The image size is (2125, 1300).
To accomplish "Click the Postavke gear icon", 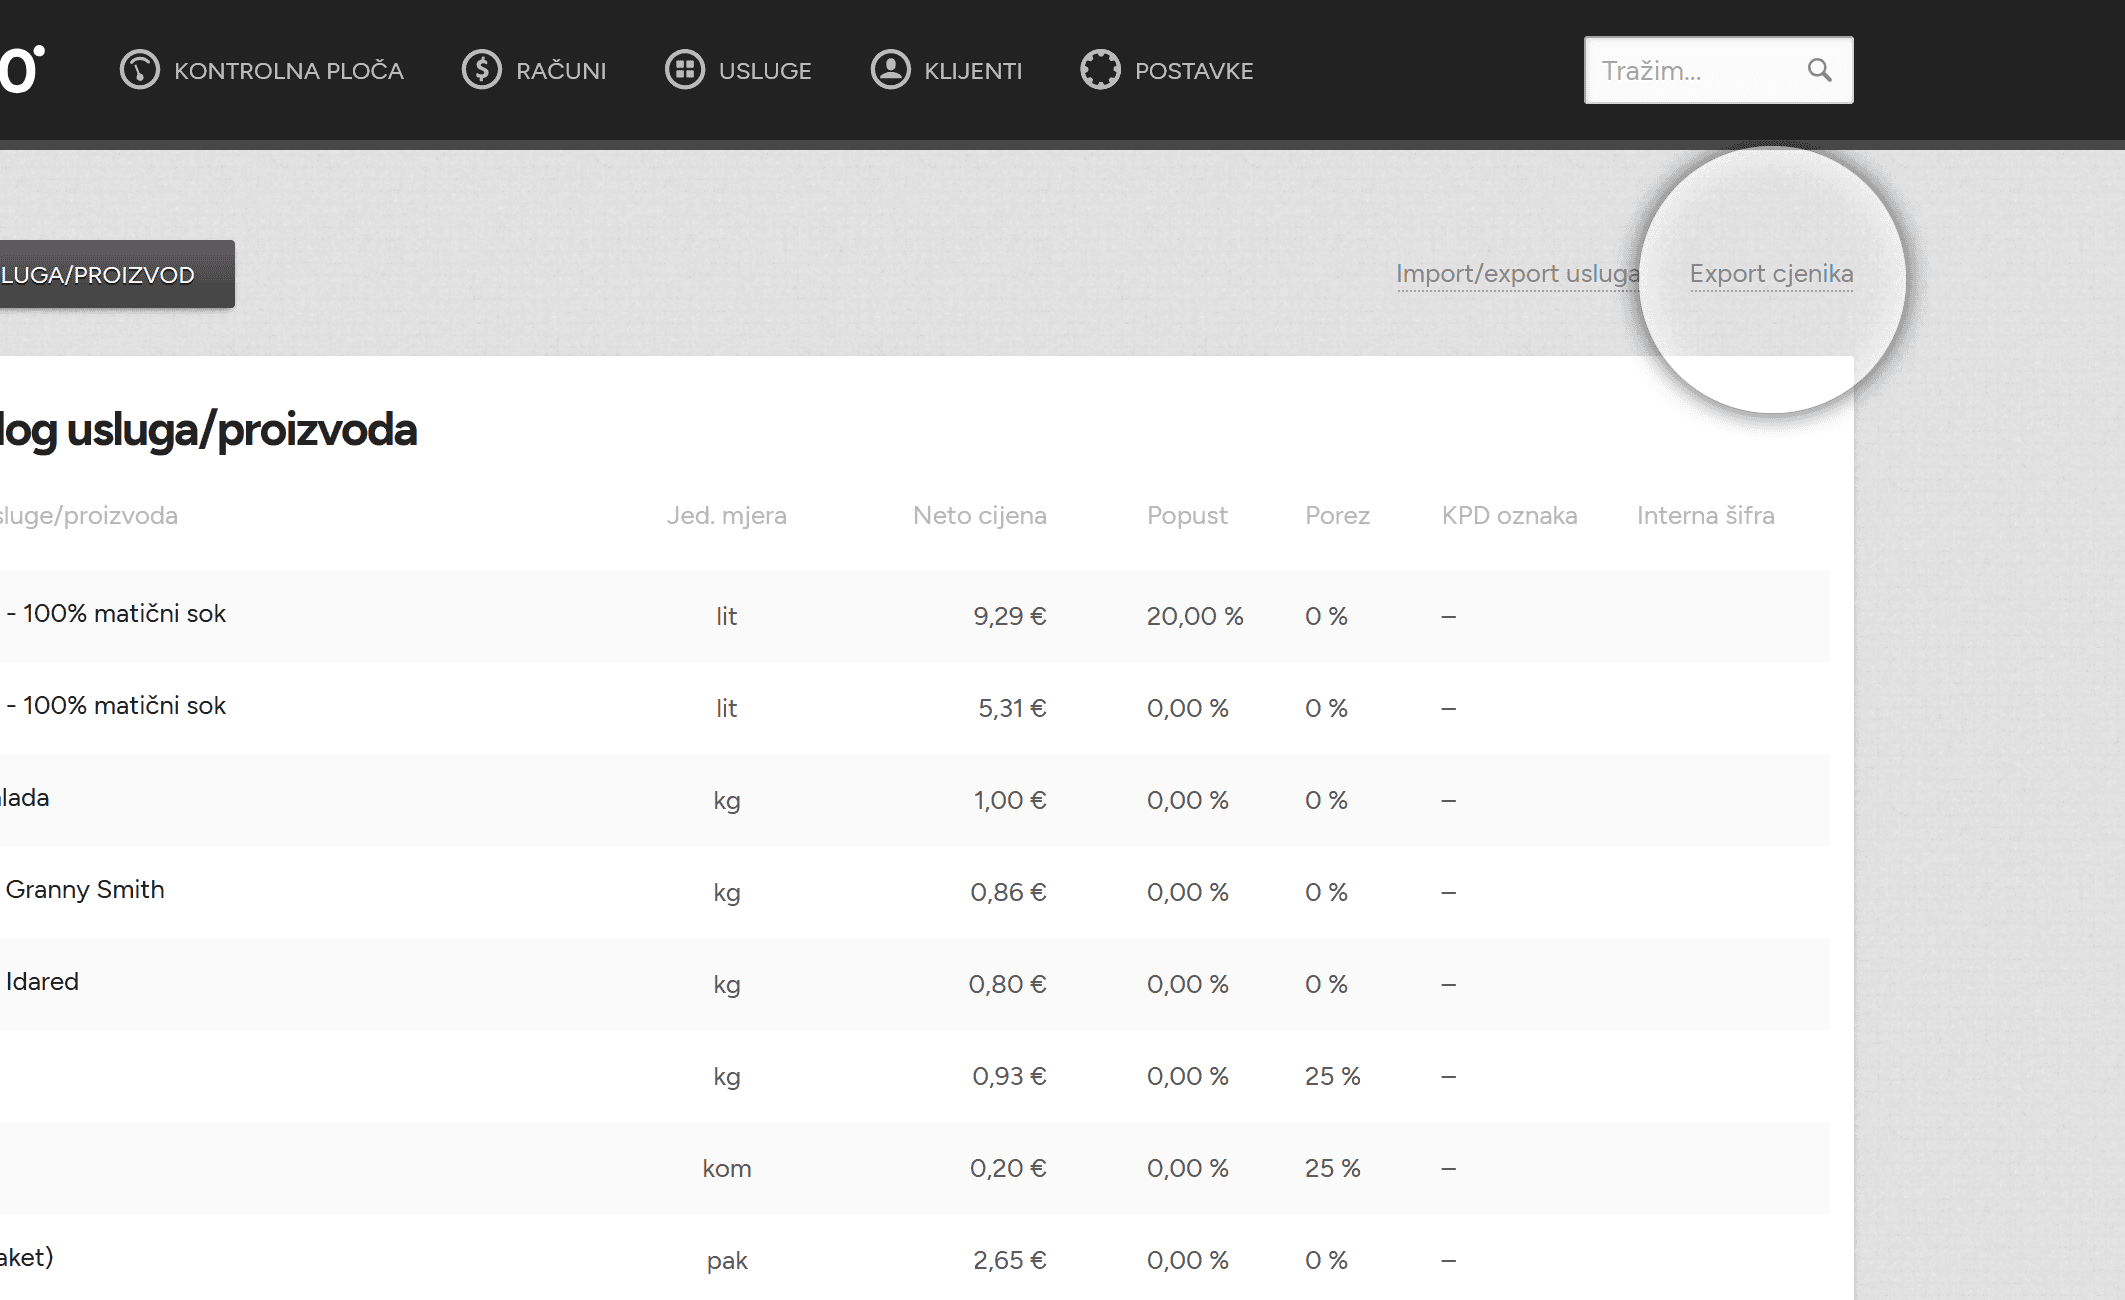I will tap(1101, 70).
